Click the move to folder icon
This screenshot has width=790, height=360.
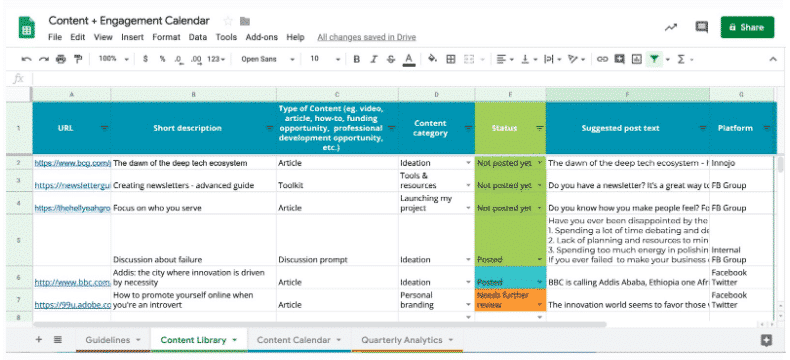[245, 21]
